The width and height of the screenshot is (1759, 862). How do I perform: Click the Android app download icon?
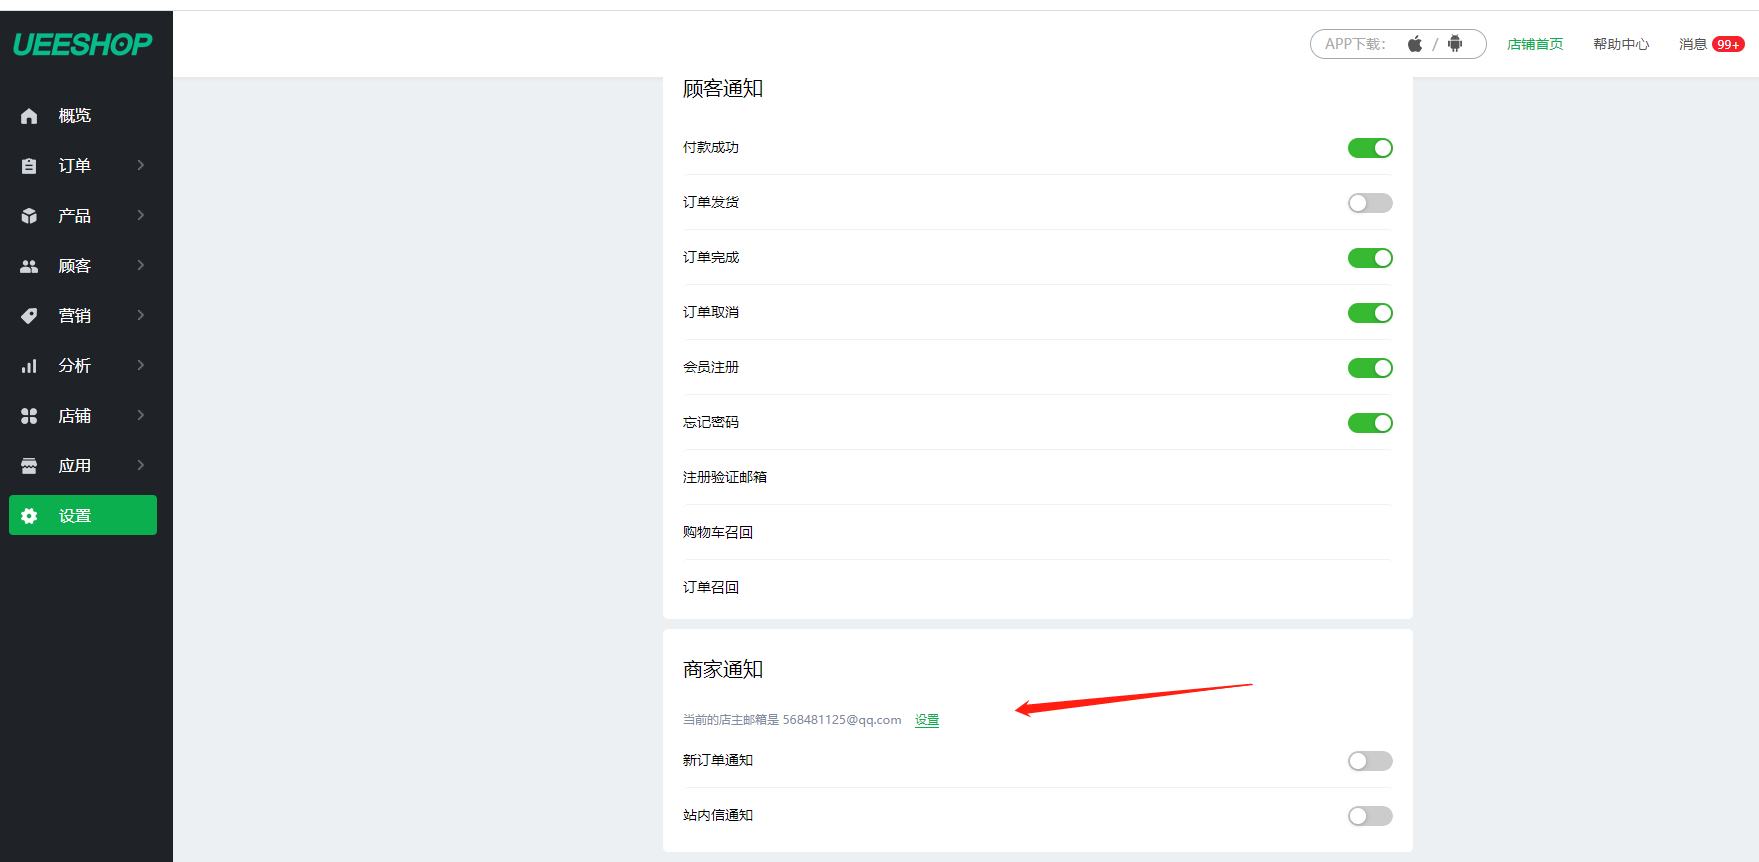(1455, 44)
